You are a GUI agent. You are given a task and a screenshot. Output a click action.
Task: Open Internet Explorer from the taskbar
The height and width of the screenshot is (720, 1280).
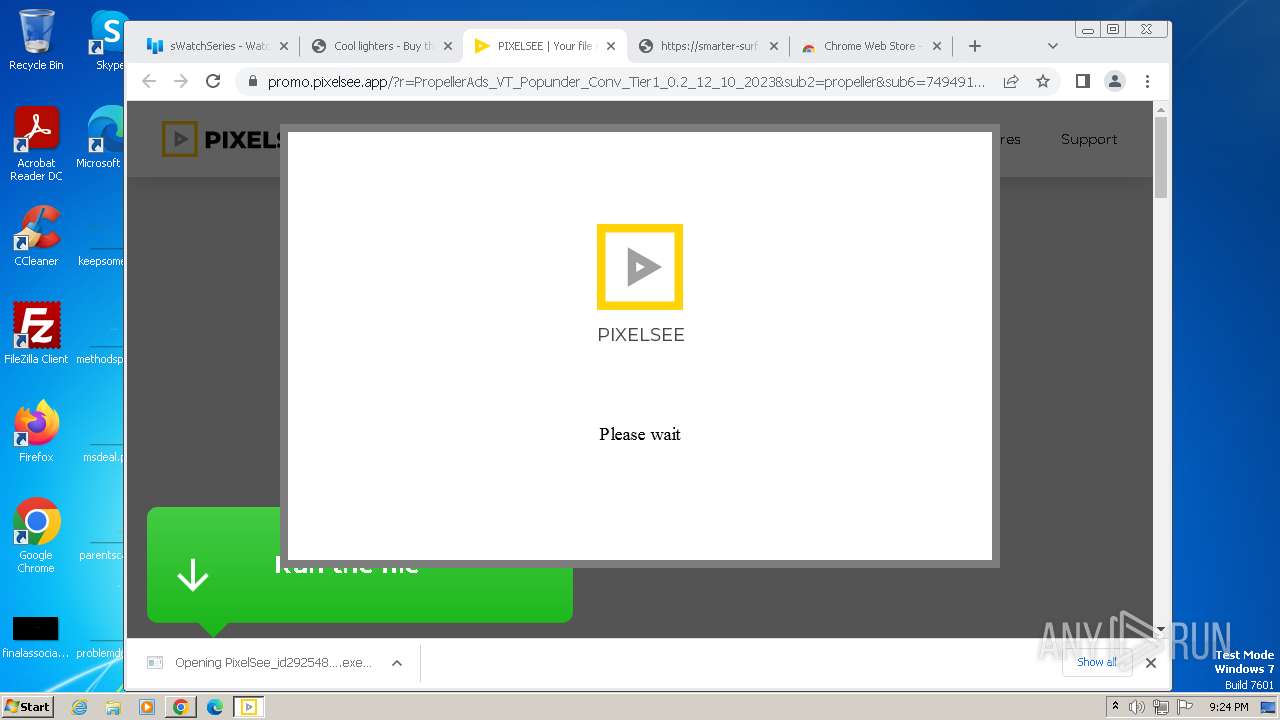coord(79,707)
